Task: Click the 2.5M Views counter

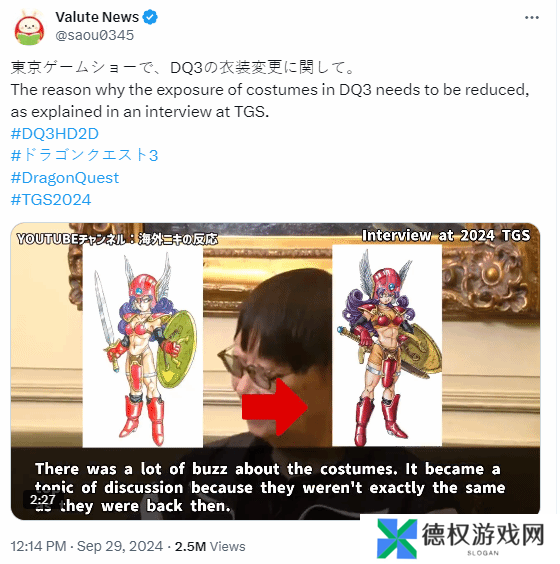Action: coord(210,547)
